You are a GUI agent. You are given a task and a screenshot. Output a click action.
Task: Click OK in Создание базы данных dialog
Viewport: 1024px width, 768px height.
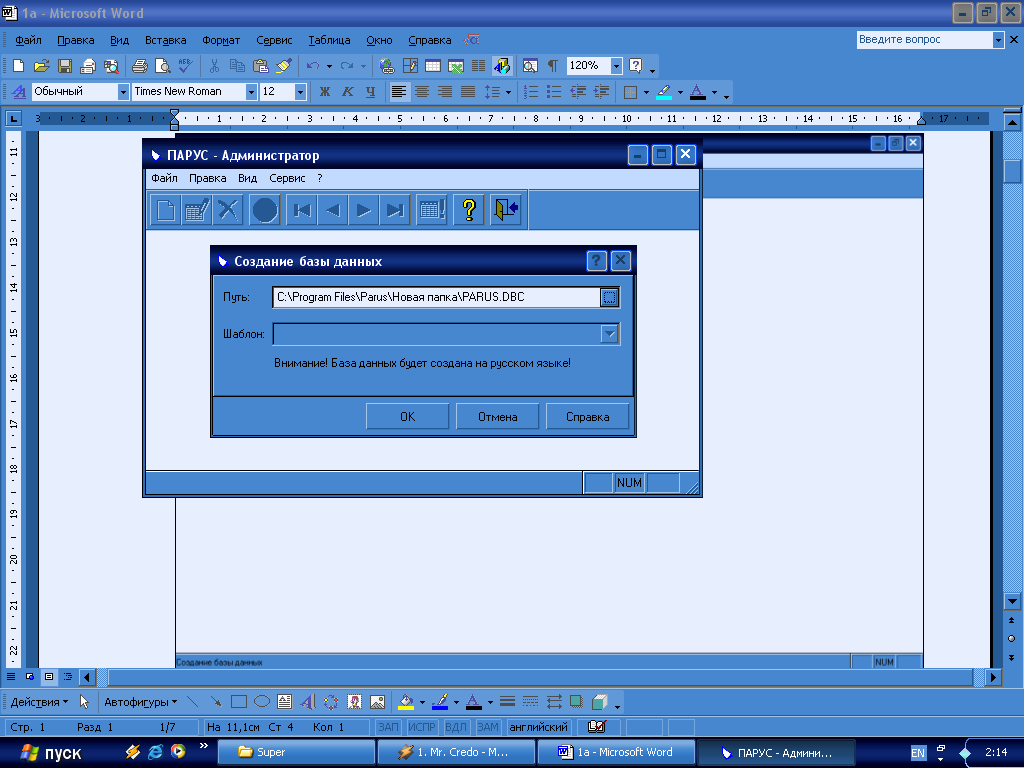click(408, 417)
